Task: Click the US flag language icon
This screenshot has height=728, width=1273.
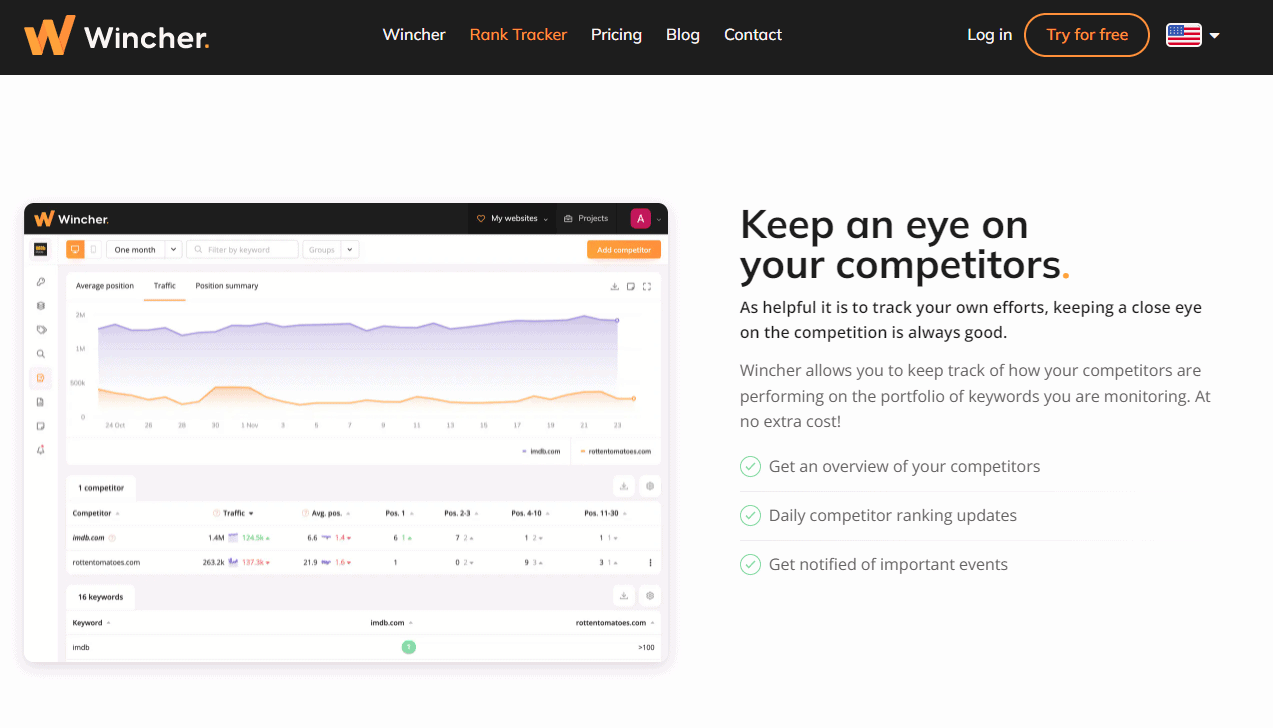Action: 1184,35
